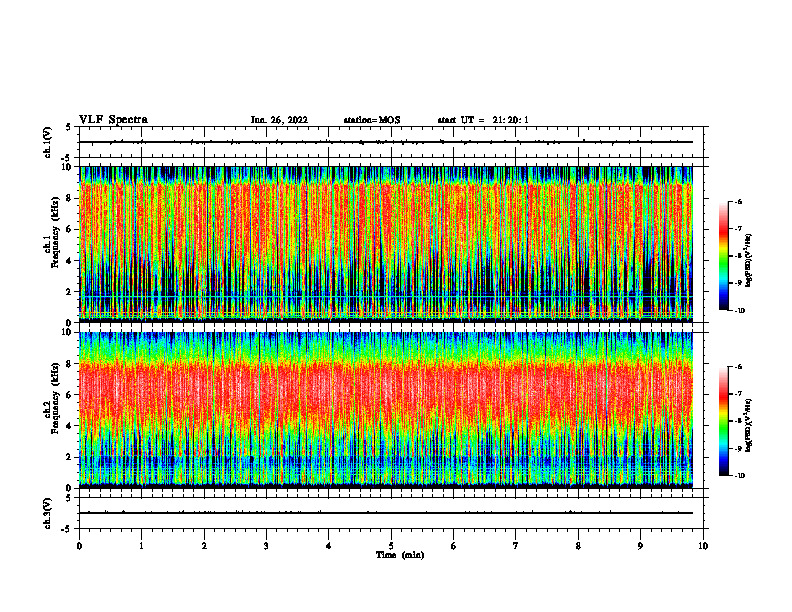Click the "-10" label on ch.2 color scale
The image size is (792, 612).
pyautogui.click(x=739, y=476)
